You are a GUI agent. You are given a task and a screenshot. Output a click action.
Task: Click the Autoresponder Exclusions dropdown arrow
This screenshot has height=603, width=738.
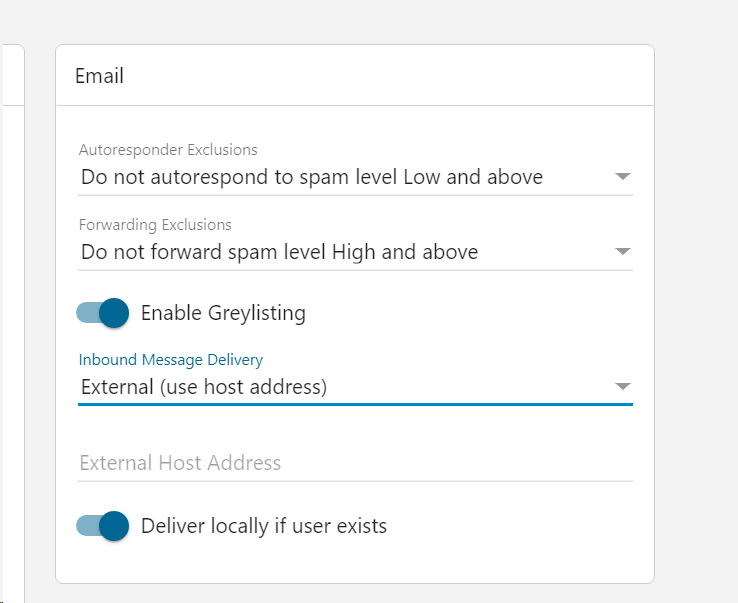622,177
